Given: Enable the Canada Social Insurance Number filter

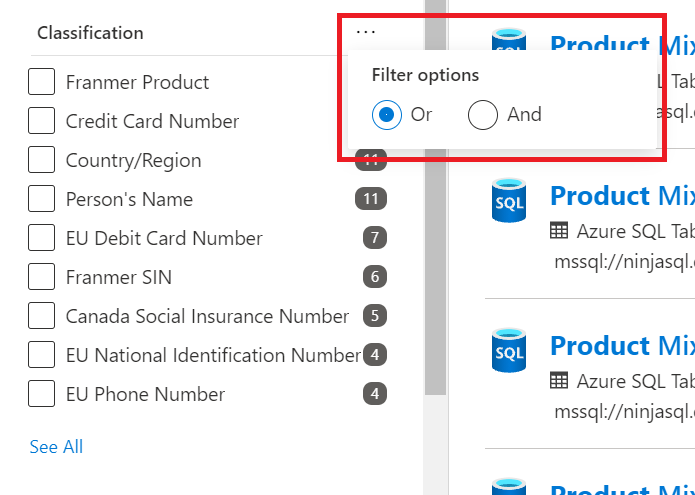Looking at the screenshot, I should click(x=42, y=316).
